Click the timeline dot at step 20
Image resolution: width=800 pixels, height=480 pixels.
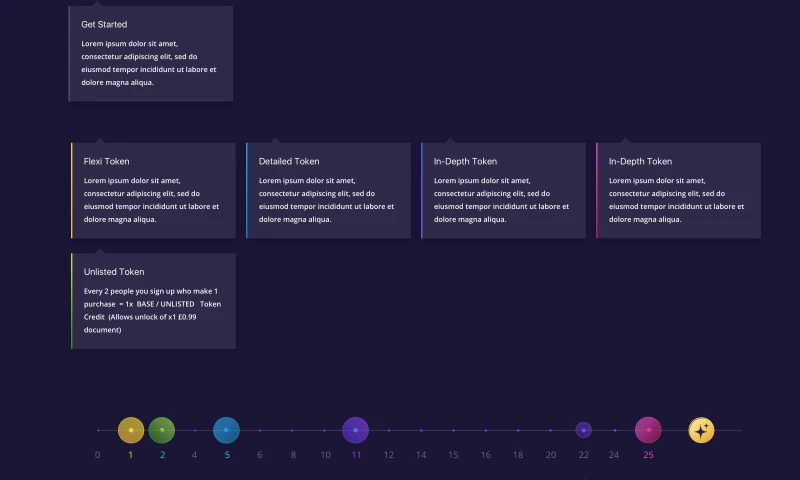[x=550, y=430]
